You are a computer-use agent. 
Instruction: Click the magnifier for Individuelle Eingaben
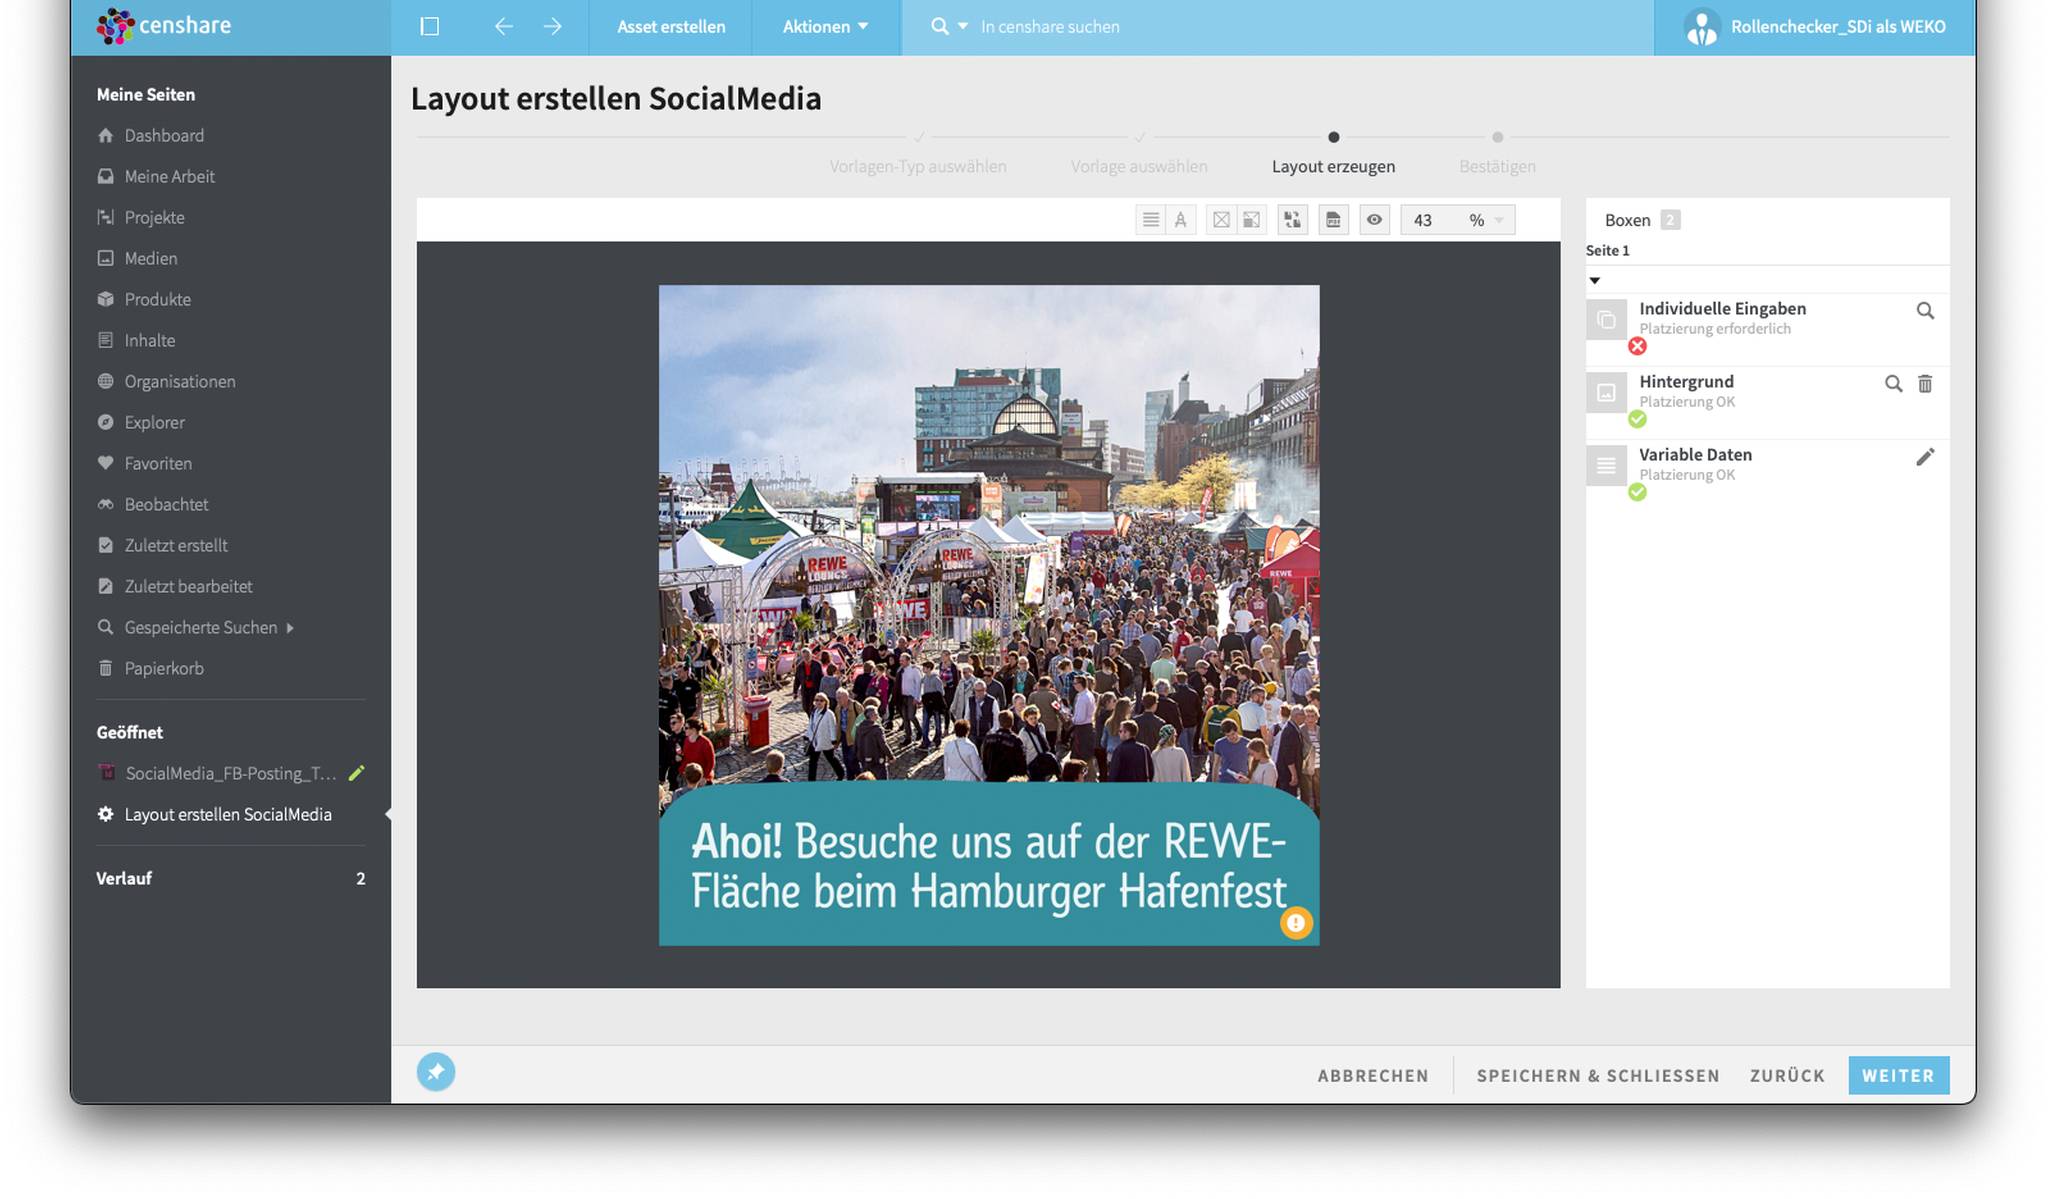(1925, 311)
